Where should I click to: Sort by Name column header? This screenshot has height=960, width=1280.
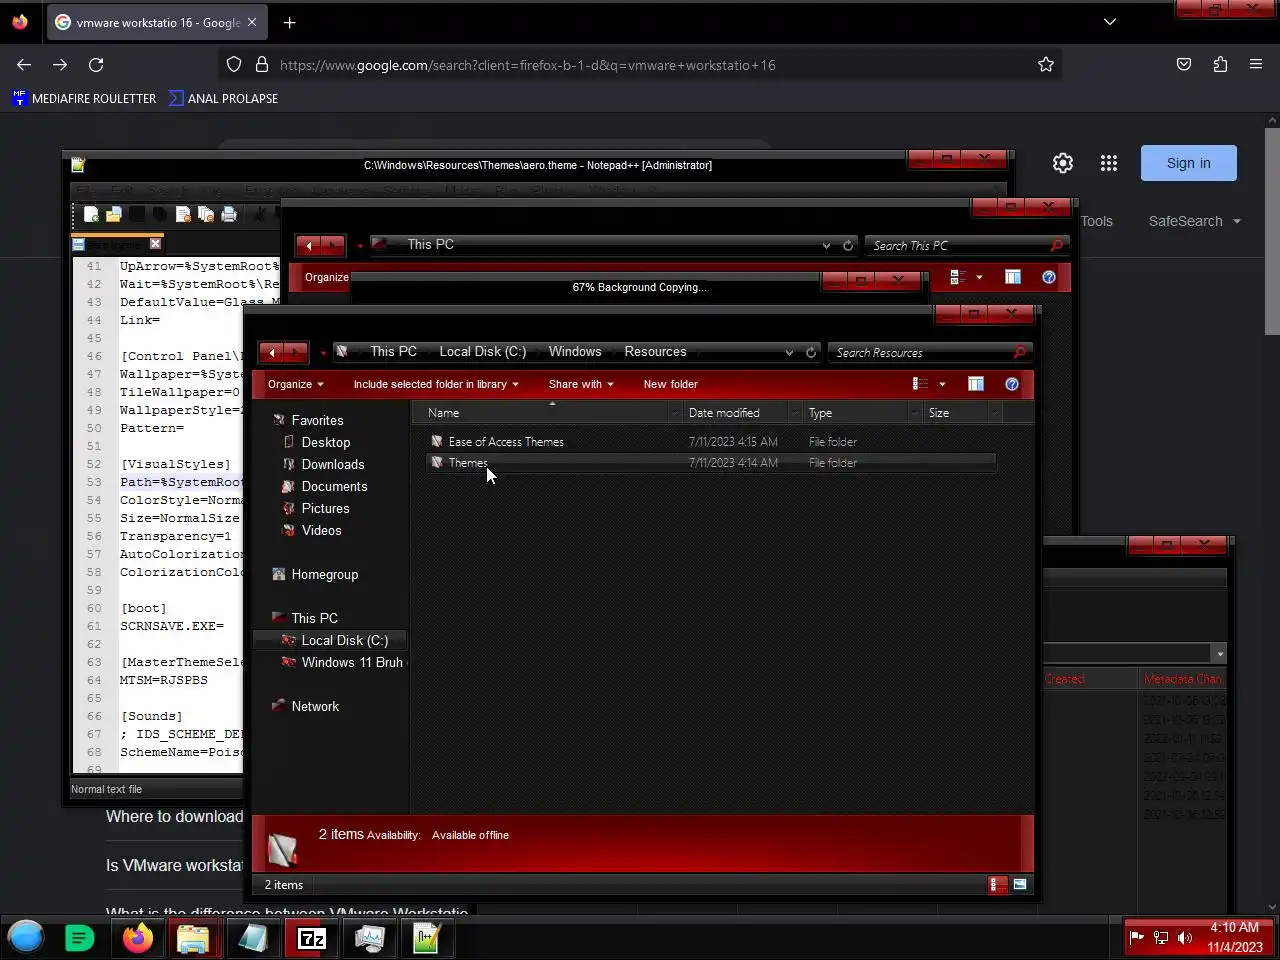point(540,413)
